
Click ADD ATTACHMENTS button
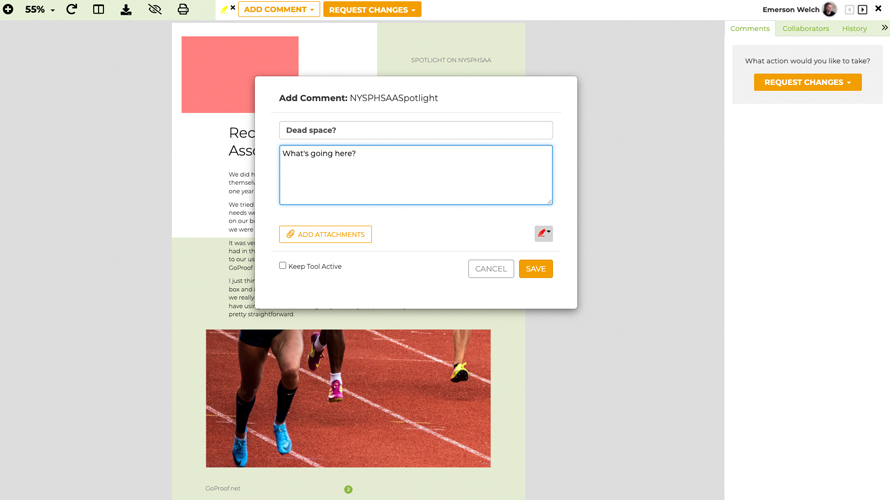tap(325, 234)
